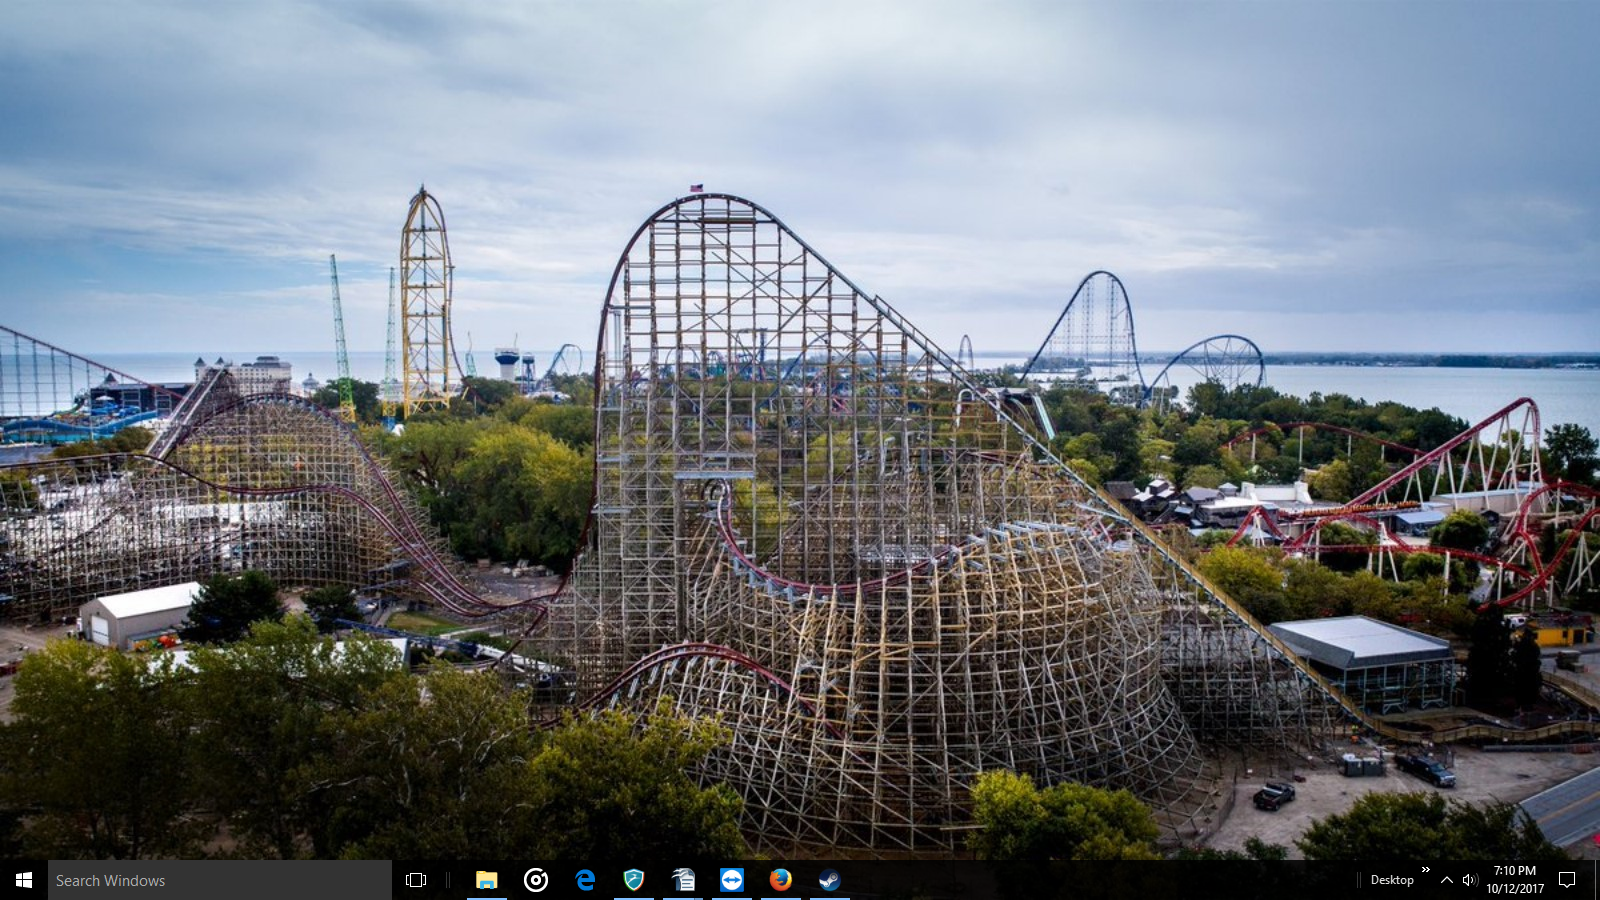Open the volume speaker control
Image resolution: width=1600 pixels, height=900 pixels.
1469,880
